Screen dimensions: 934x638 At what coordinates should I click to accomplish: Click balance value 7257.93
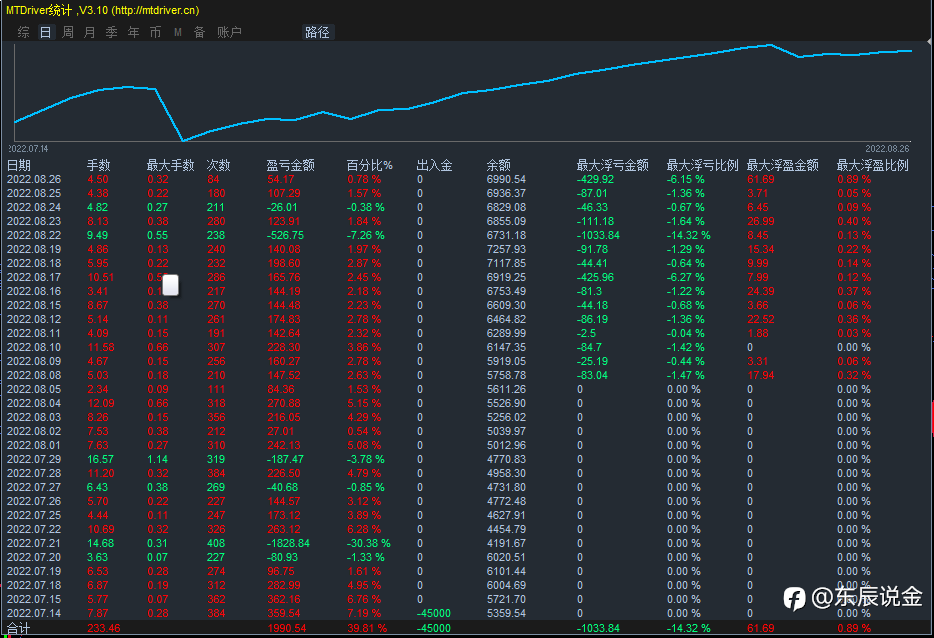coord(506,249)
